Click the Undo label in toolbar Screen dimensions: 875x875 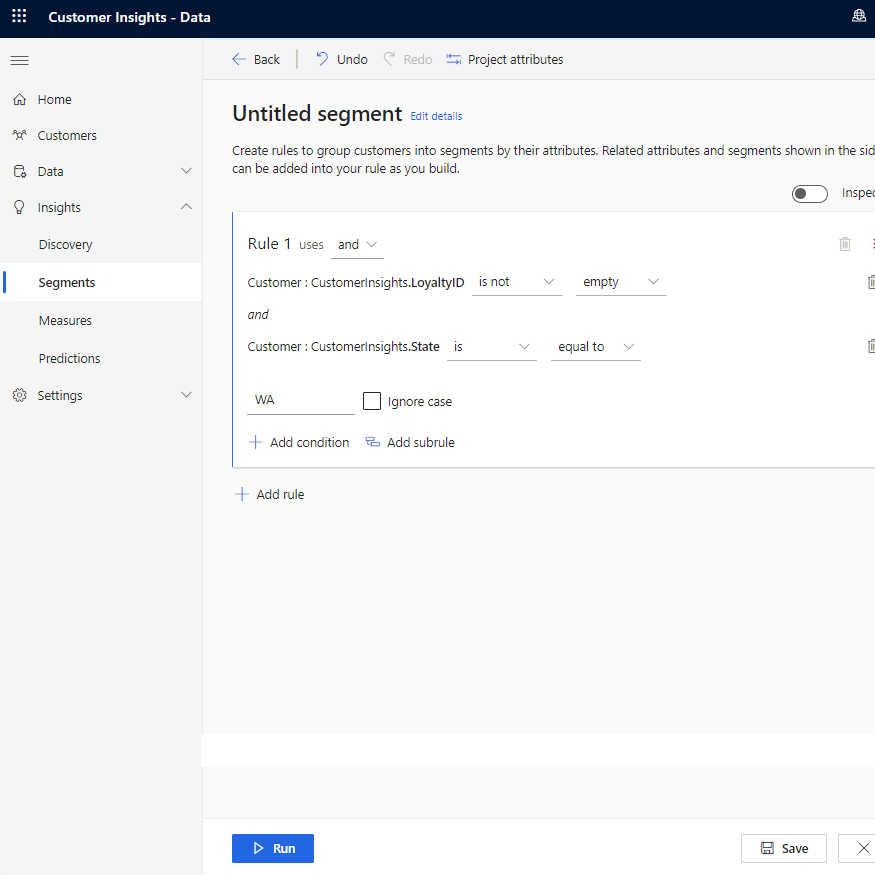point(352,59)
